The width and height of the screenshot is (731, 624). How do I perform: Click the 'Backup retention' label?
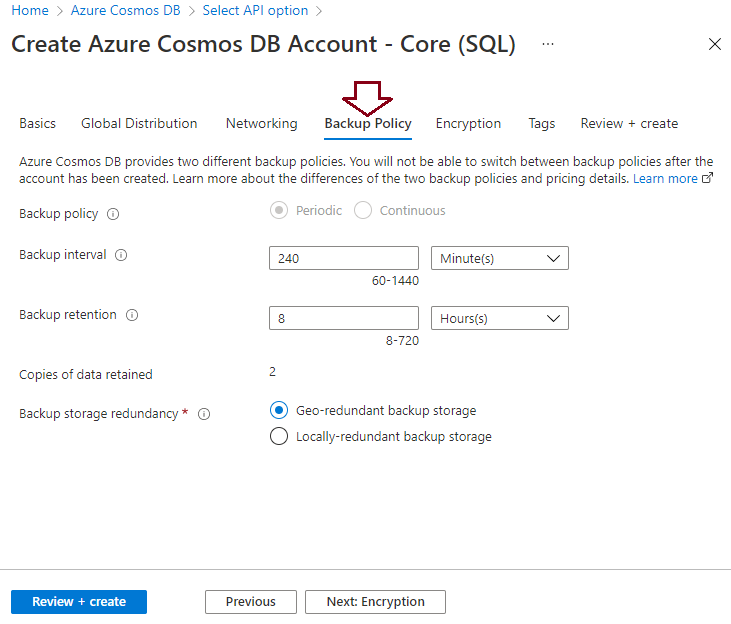pos(68,315)
